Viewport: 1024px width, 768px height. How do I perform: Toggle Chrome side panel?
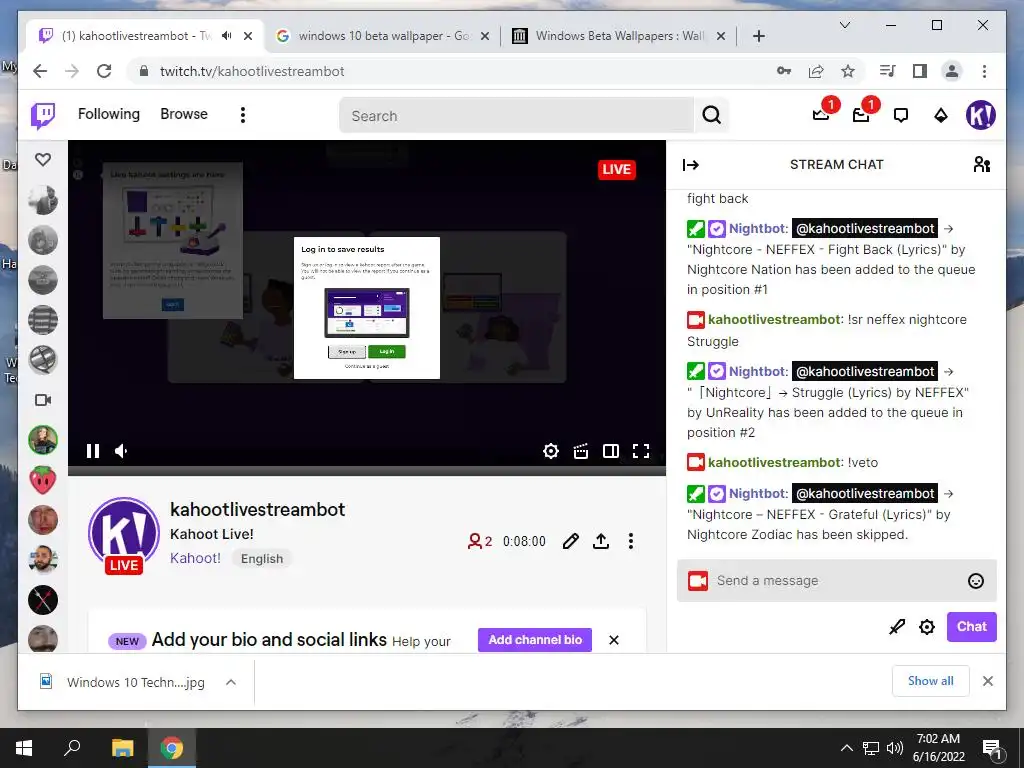pos(920,71)
